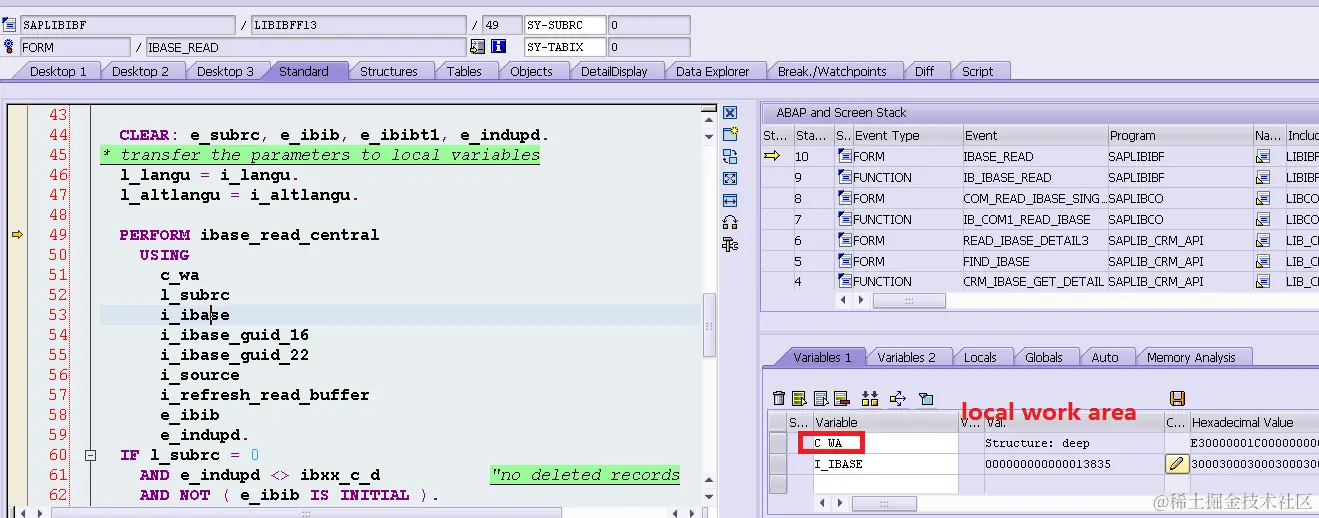Click the blue information icon
The image size is (1319, 518).
pos(498,46)
